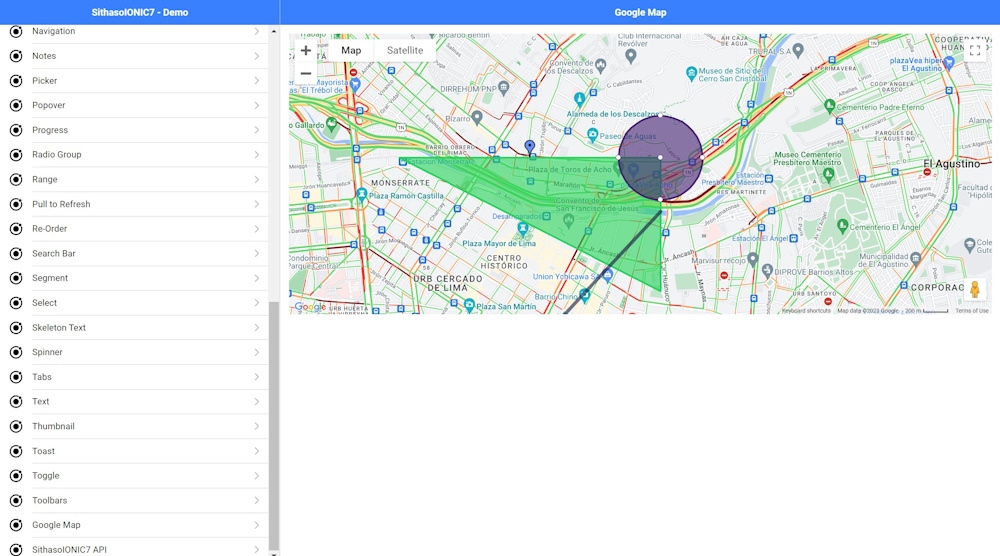
Task: Expand the Notes row chevron
Action: tap(256, 56)
